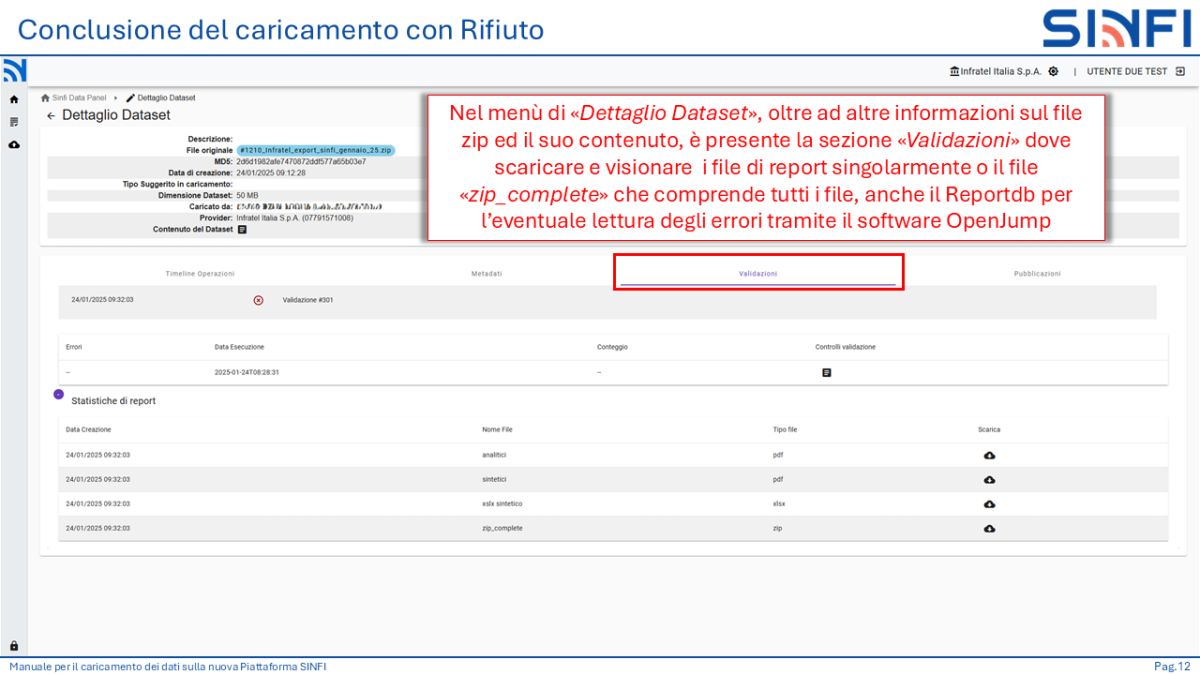Select the dataset list icon in the sidebar
The height and width of the screenshot is (675, 1200).
click(14, 123)
